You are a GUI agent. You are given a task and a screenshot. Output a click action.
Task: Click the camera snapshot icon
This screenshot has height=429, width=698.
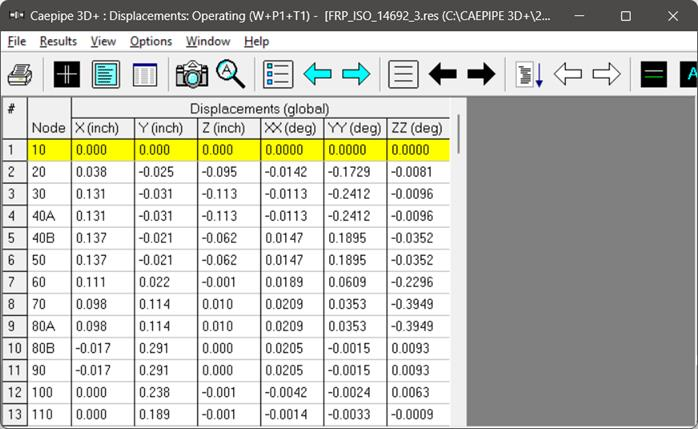(x=192, y=74)
